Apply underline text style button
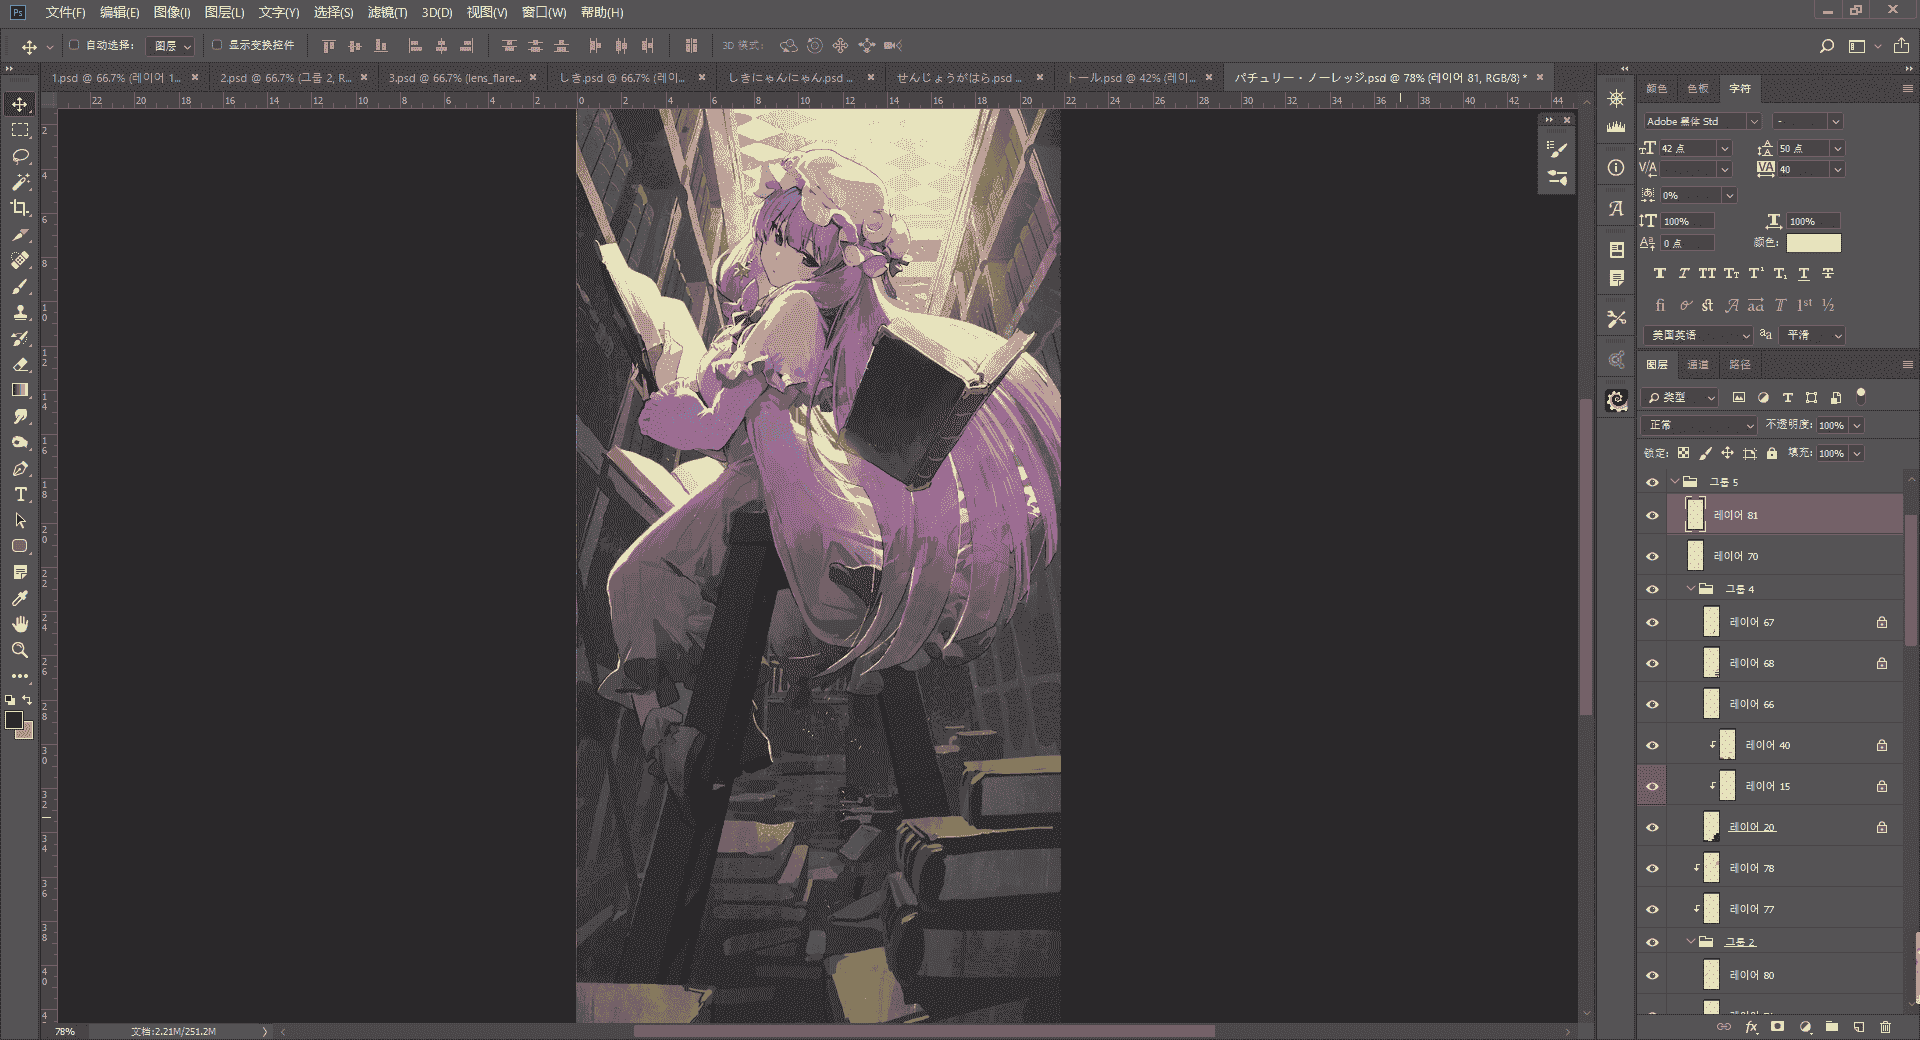The height and width of the screenshot is (1040, 1920). pyautogui.click(x=1804, y=274)
